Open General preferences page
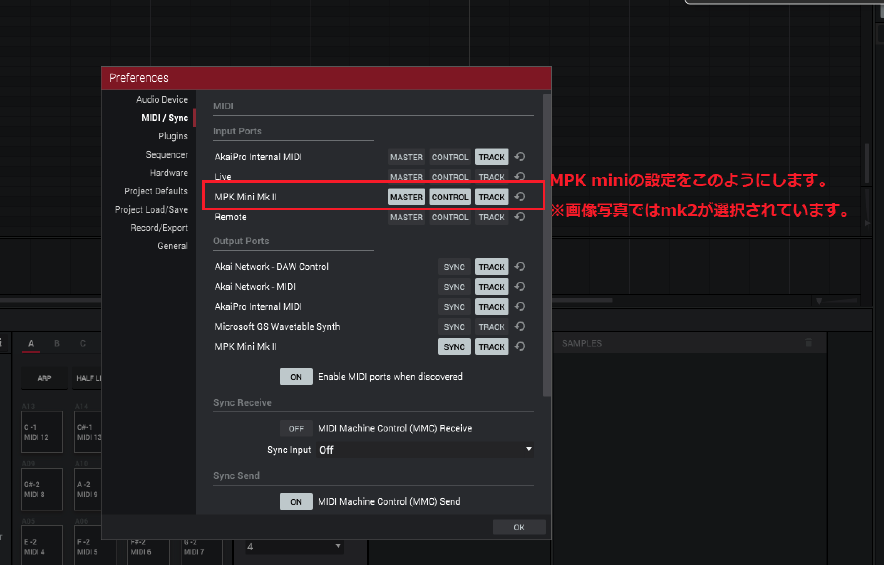Viewport: 884px width, 565px height. (x=172, y=246)
